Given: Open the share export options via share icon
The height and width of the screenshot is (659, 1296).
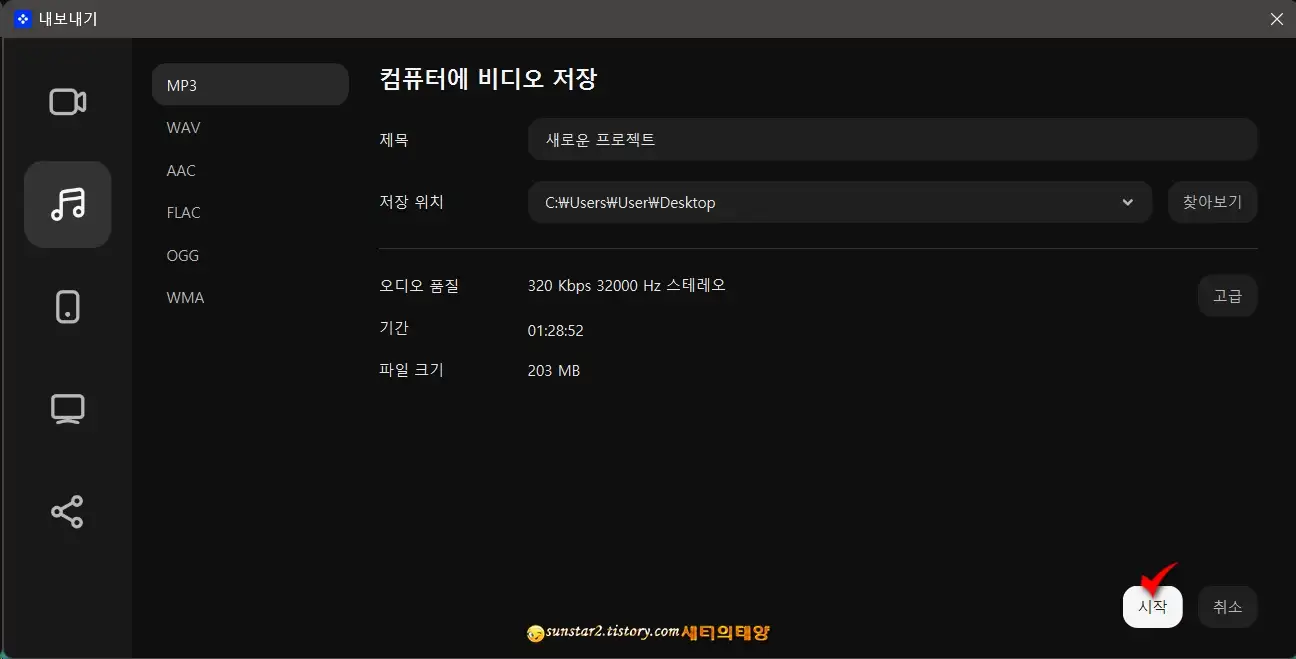Looking at the screenshot, I should pyautogui.click(x=67, y=511).
